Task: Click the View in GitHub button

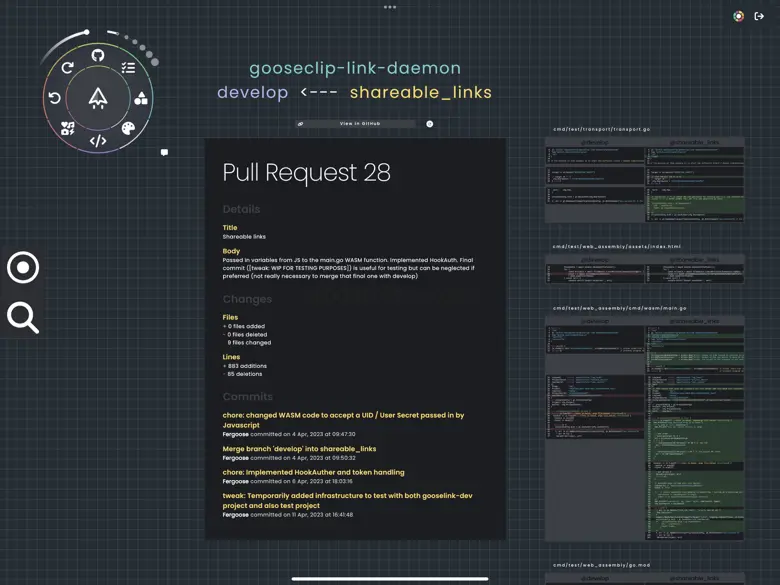Action: coord(359,124)
